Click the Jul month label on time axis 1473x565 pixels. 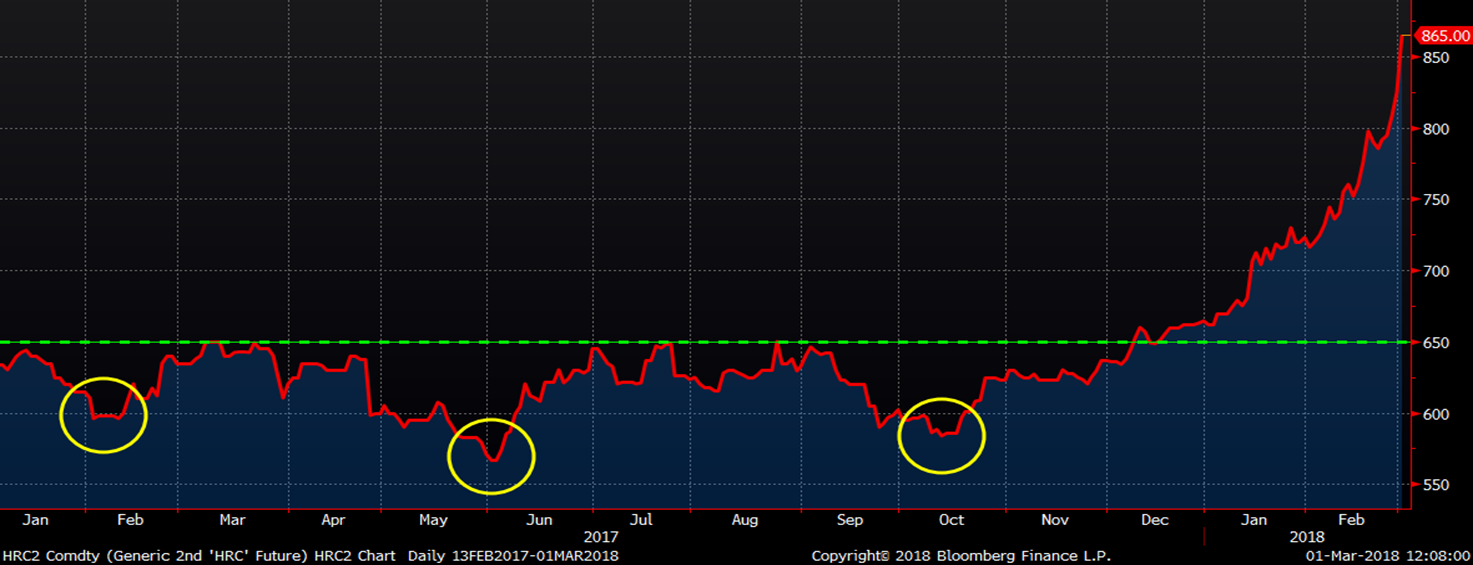click(641, 520)
